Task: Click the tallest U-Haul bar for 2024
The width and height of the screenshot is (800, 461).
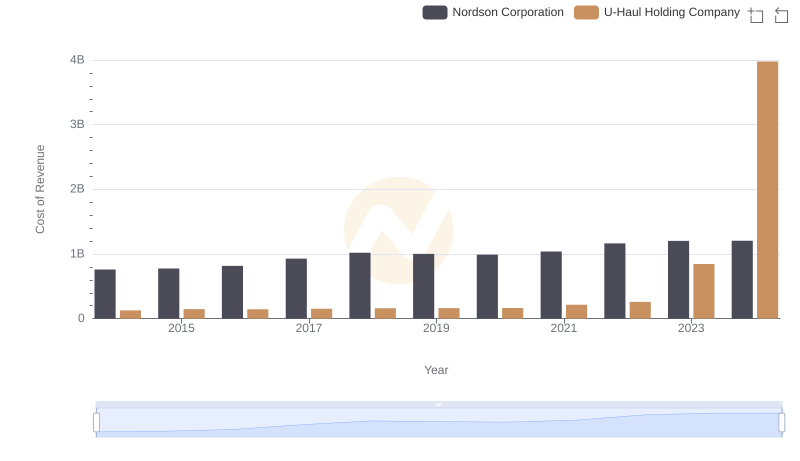Action: pyautogui.click(x=767, y=190)
